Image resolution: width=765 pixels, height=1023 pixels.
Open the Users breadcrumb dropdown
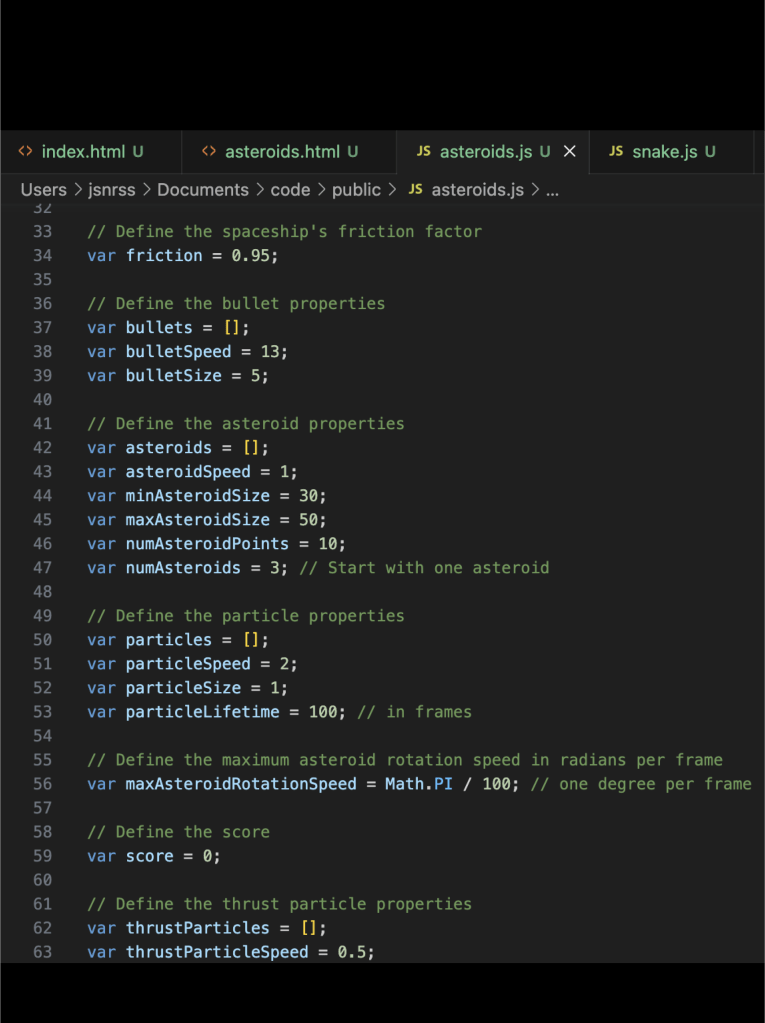43,190
